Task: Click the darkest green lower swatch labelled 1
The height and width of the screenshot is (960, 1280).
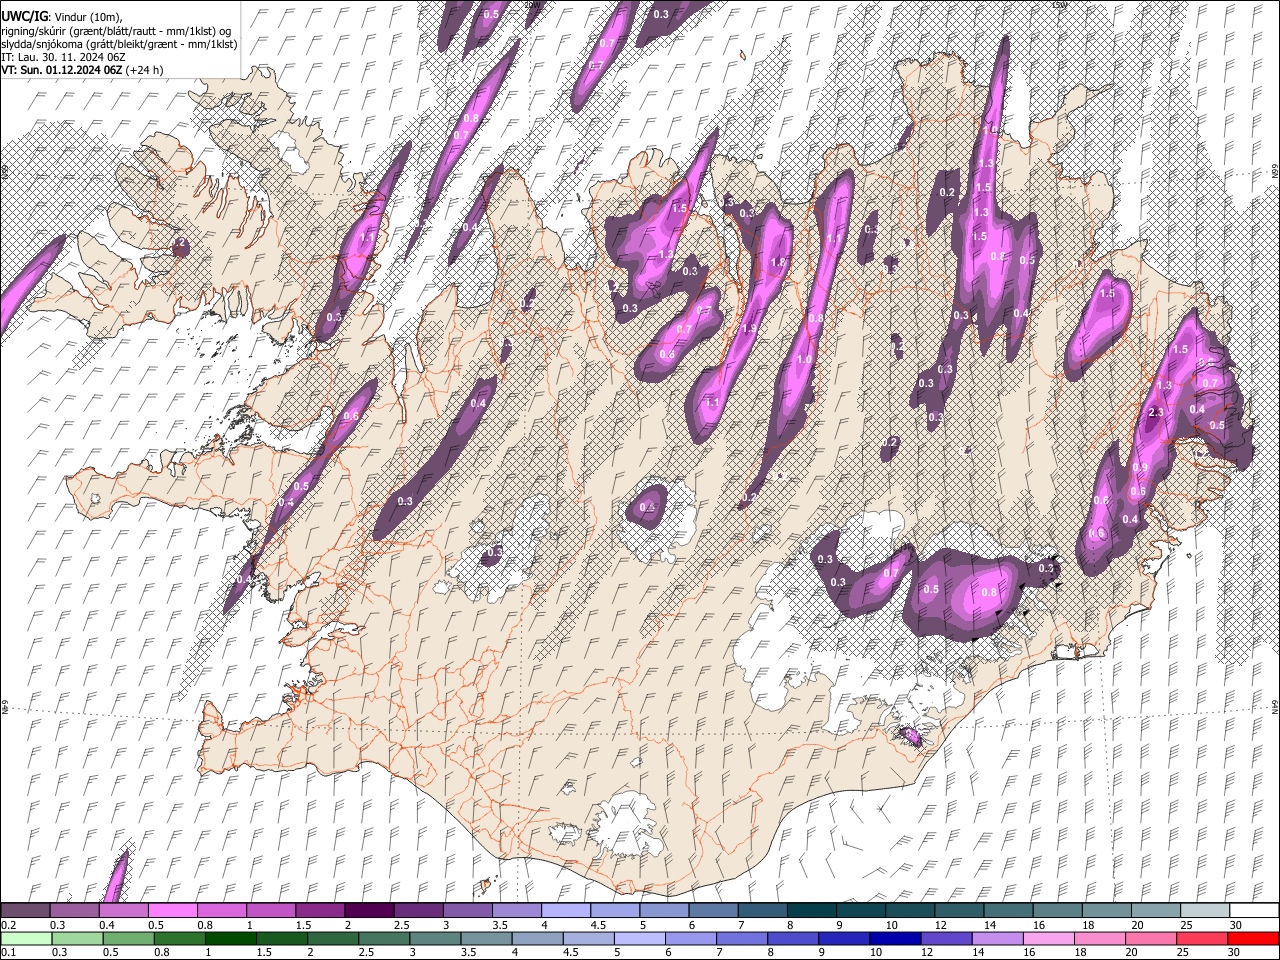Action: pos(231,939)
